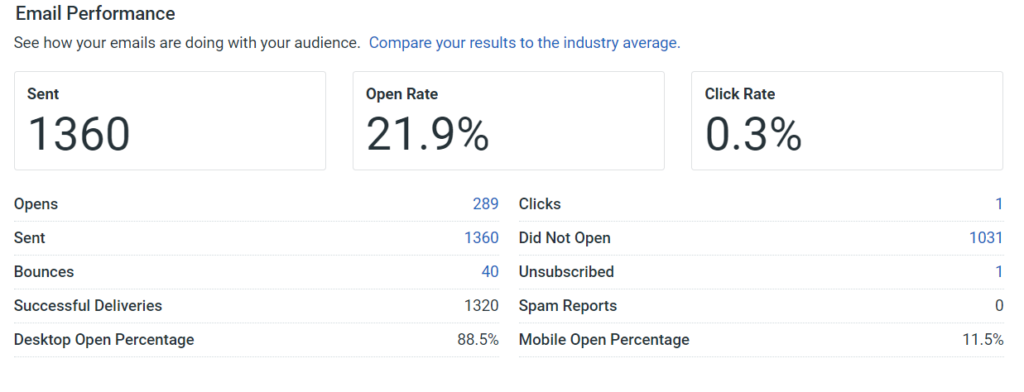Open the industry average comparison link
The image size is (1024, 392).
point(524,43)
